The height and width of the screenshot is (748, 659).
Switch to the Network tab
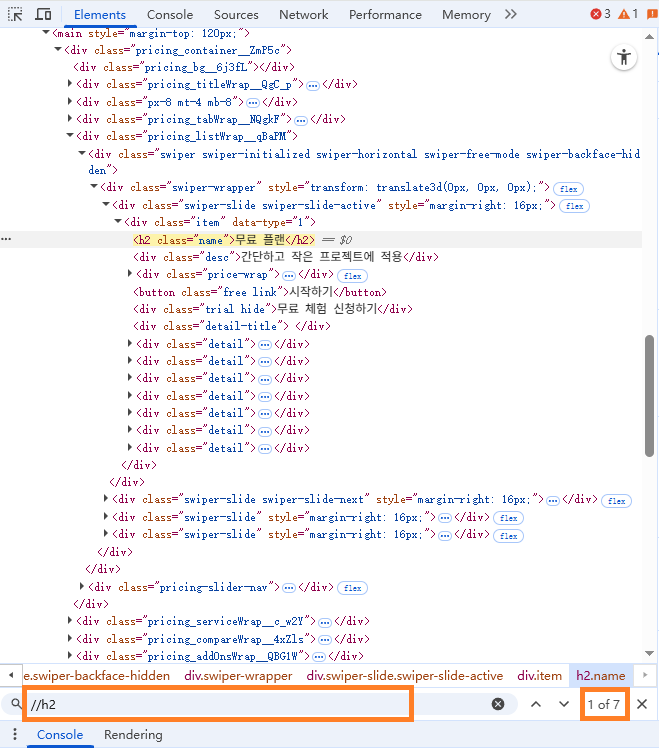click(303, 15)
